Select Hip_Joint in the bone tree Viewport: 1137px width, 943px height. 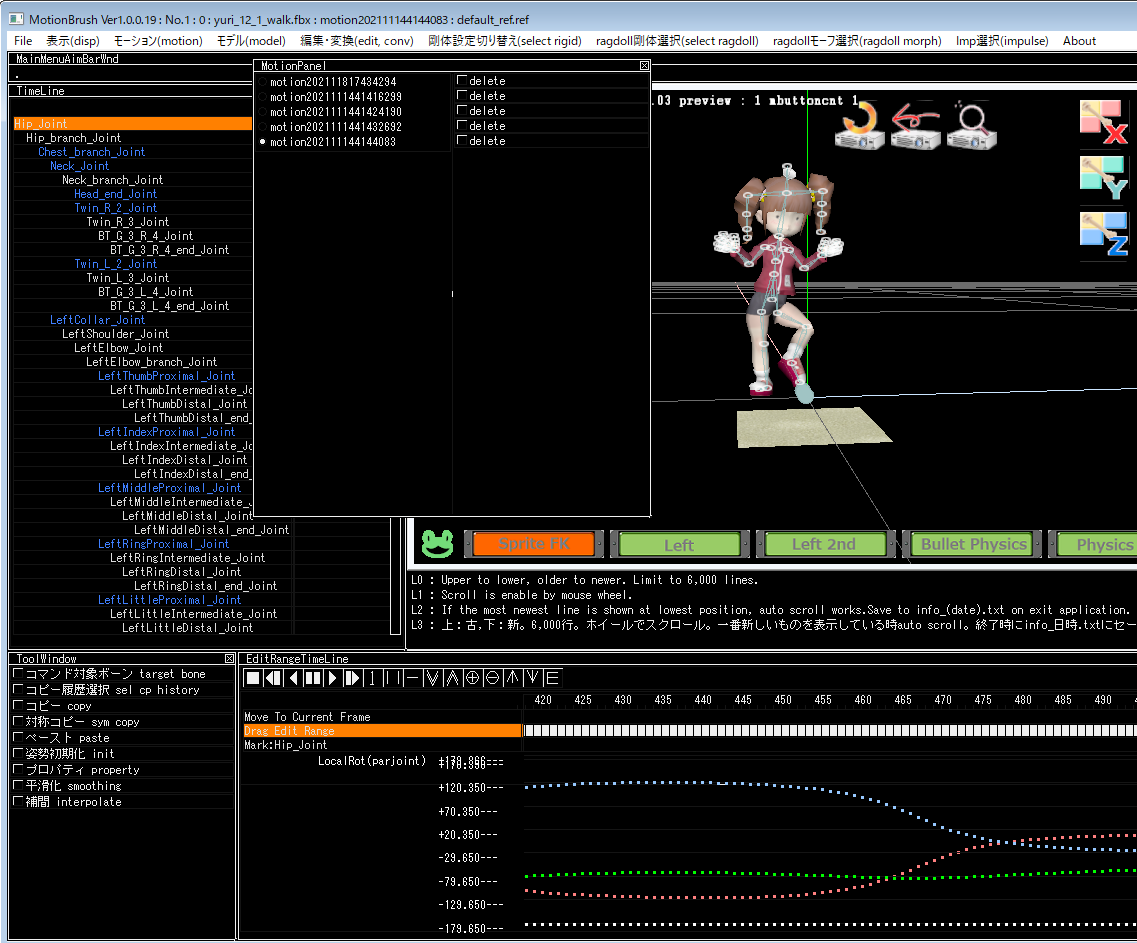pos(40,124)
